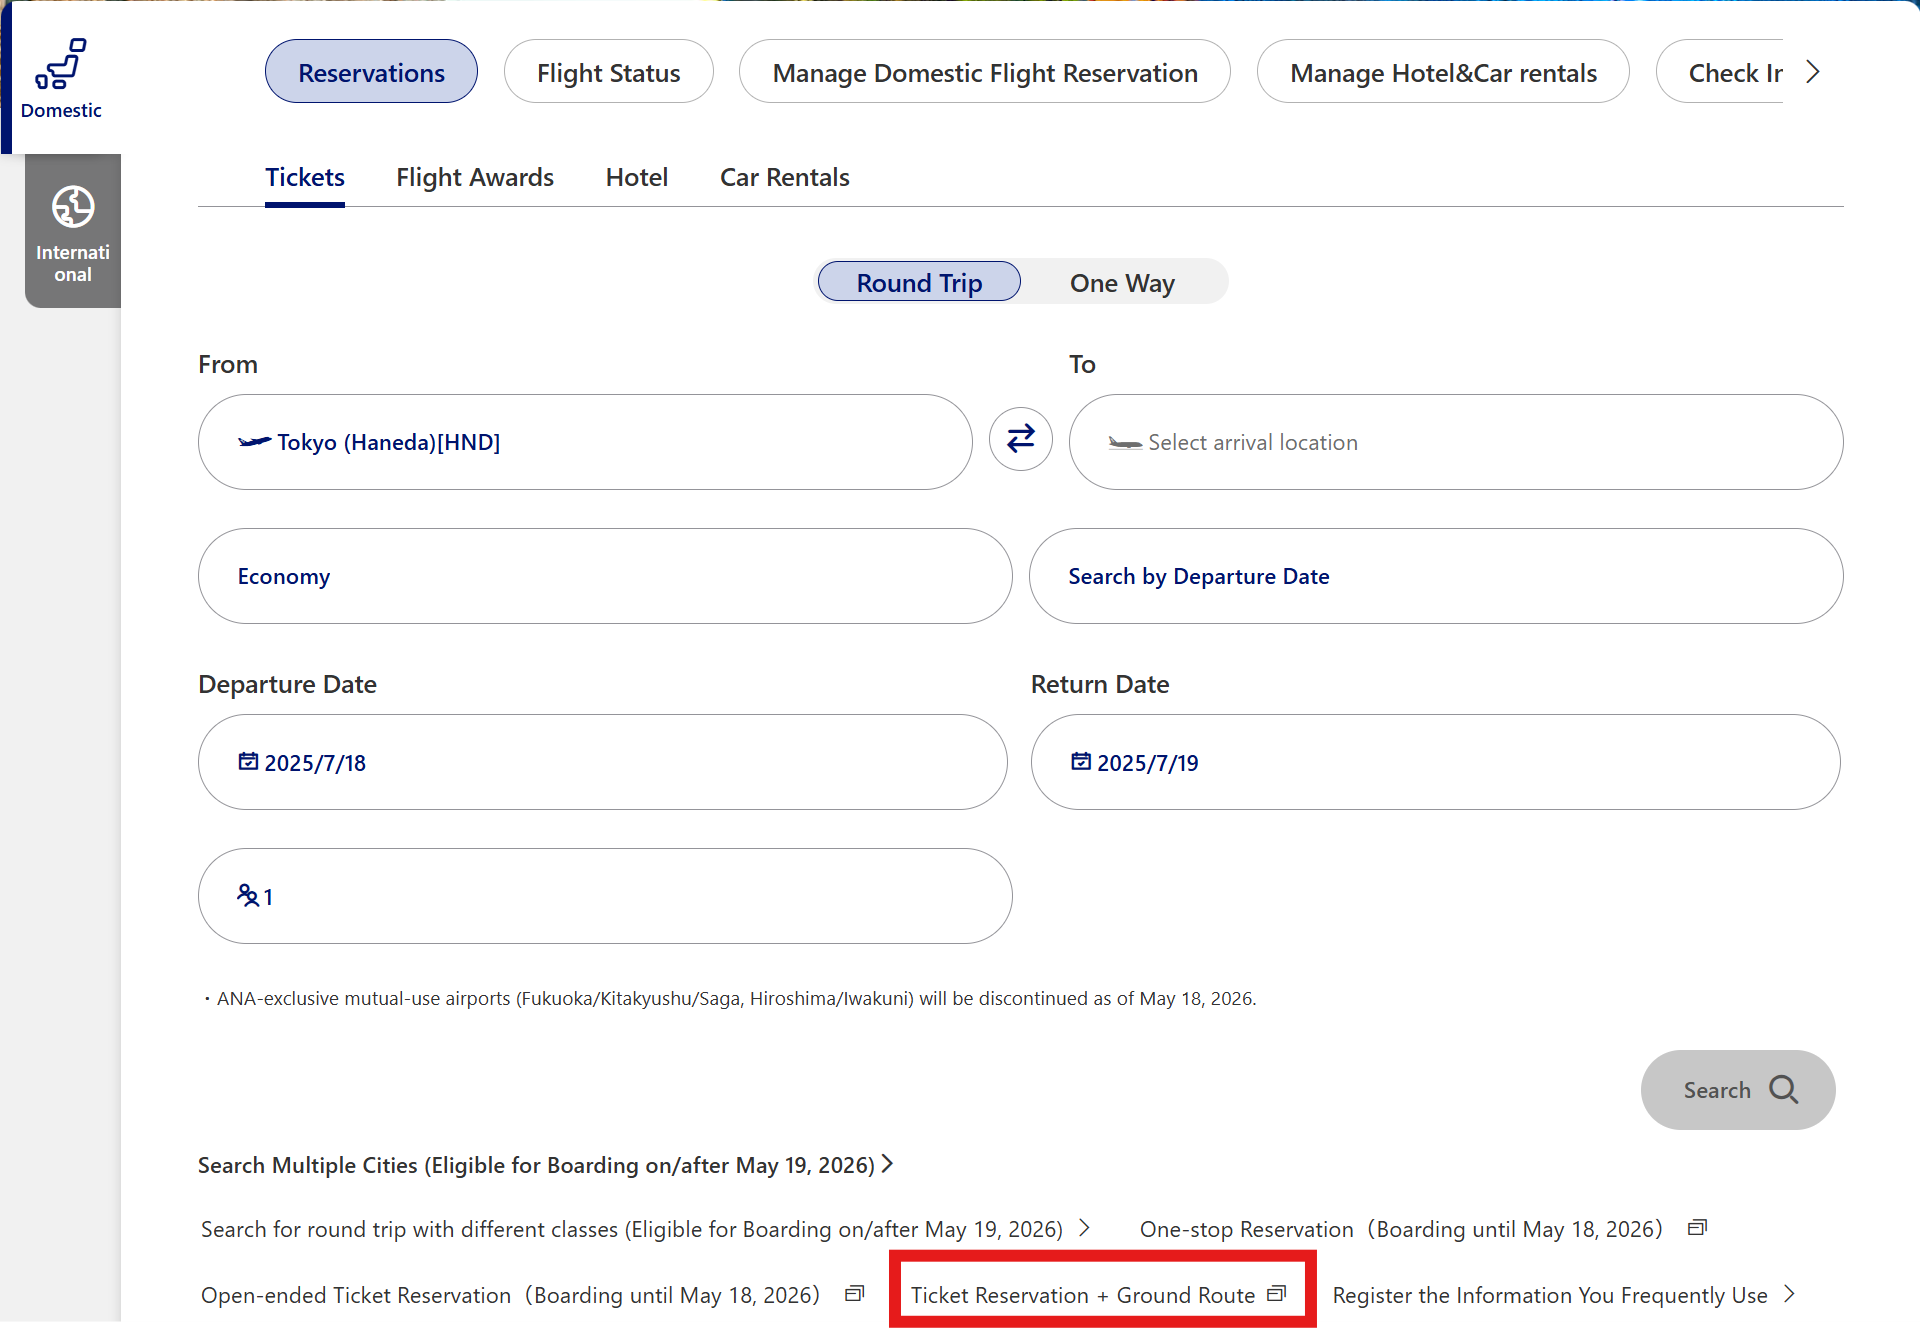Swap departure and arrival airports
The image size is (1920, 1329).
coord(1020,439)
